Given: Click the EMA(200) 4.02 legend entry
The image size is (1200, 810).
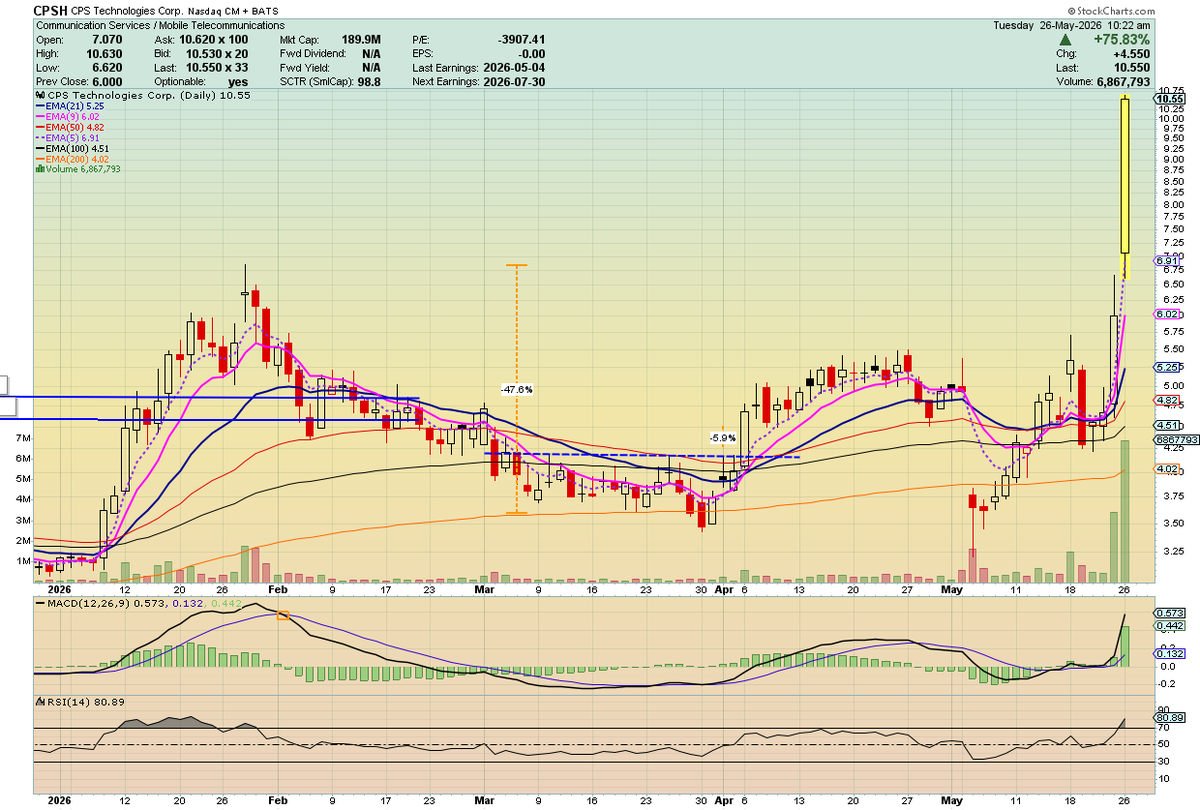Looking at the screenshot, I should [x=71, y=160].
